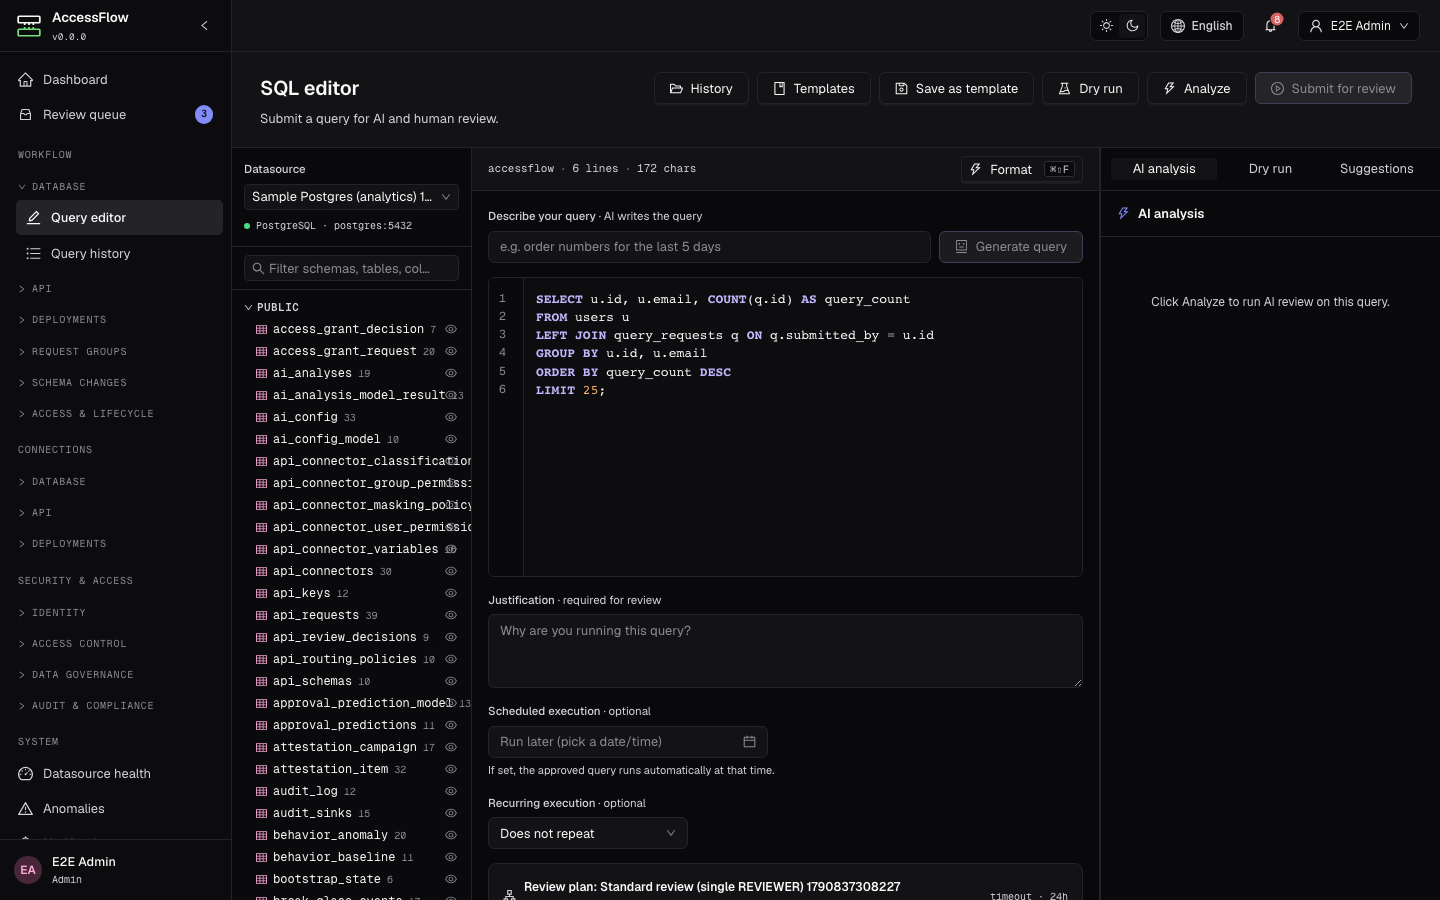Click Save as template
The width and height of the screenshot is (1440, 900).
point(956,88)
